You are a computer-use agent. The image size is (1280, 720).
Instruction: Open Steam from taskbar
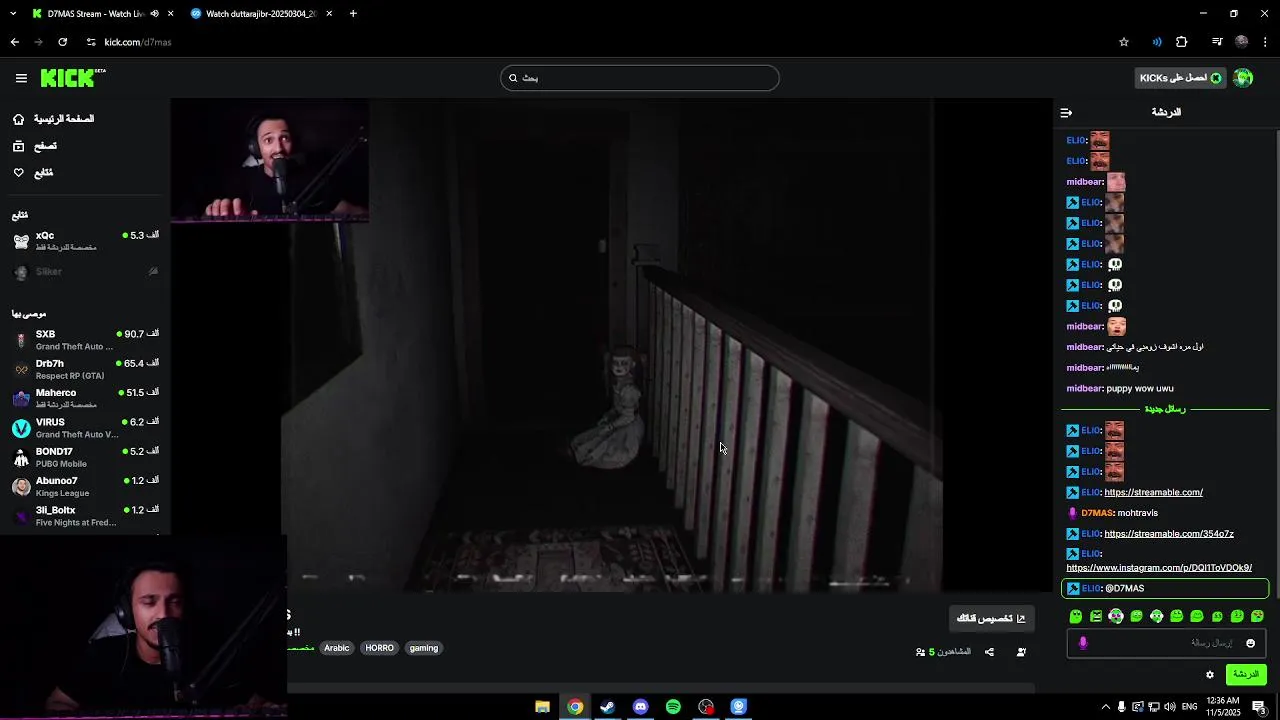[607, 707]
